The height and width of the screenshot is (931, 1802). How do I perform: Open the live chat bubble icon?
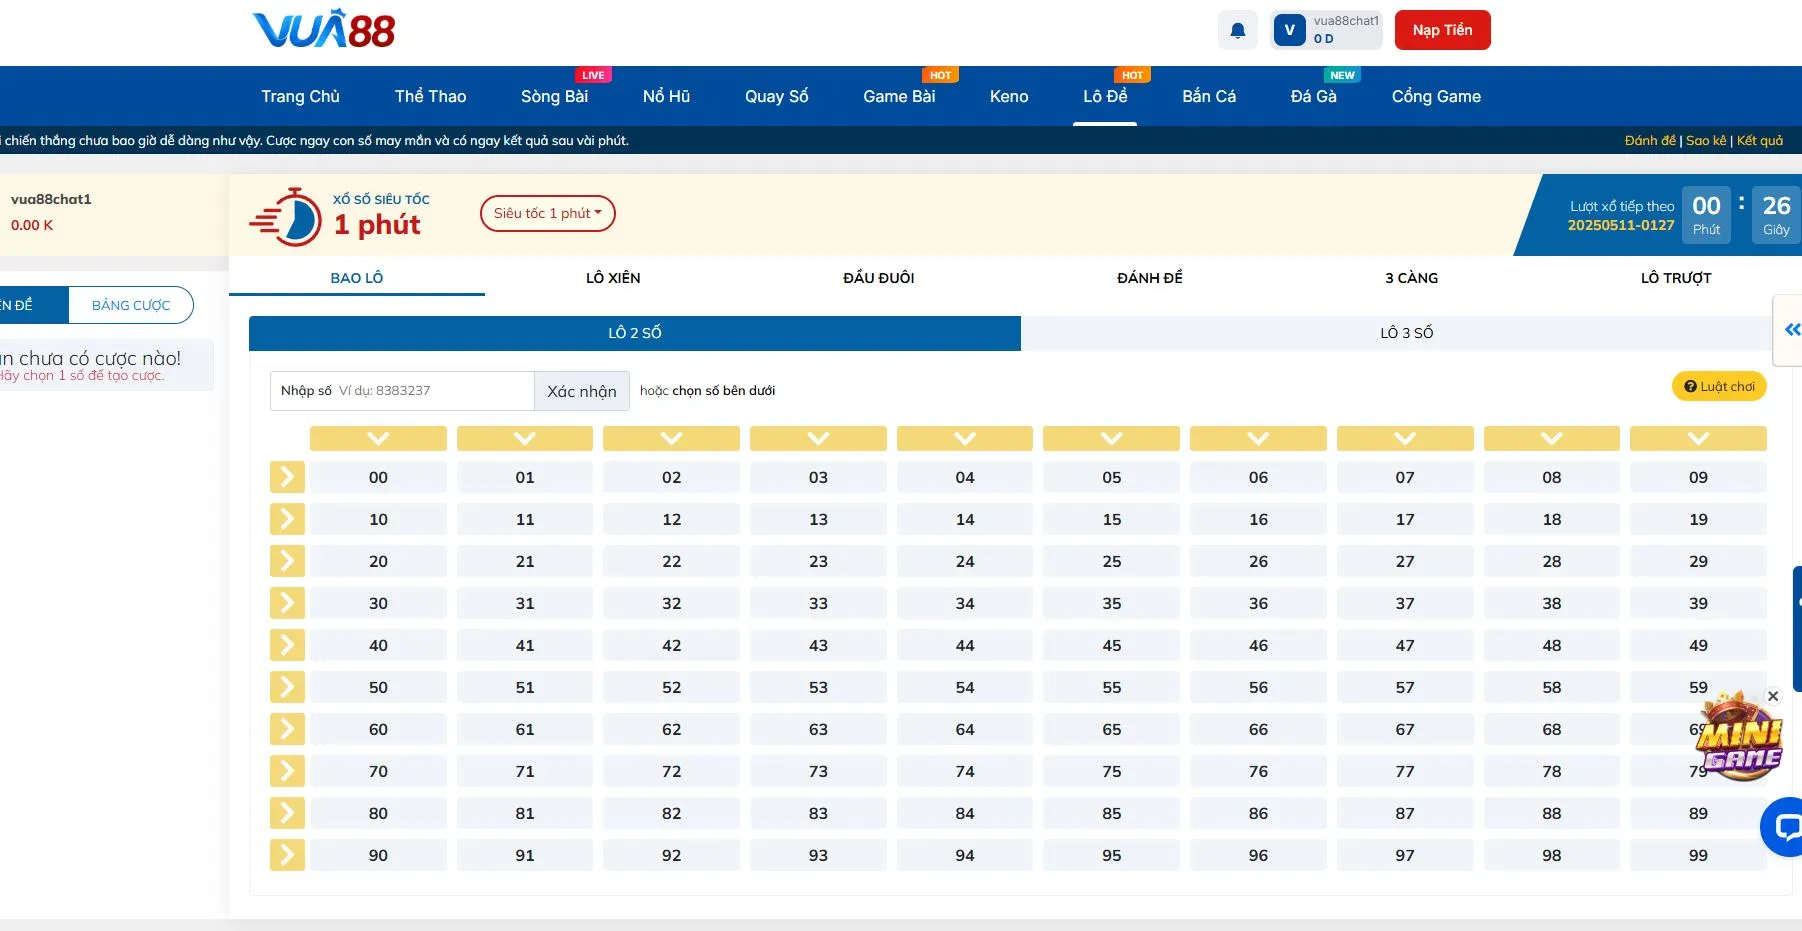1782,826
